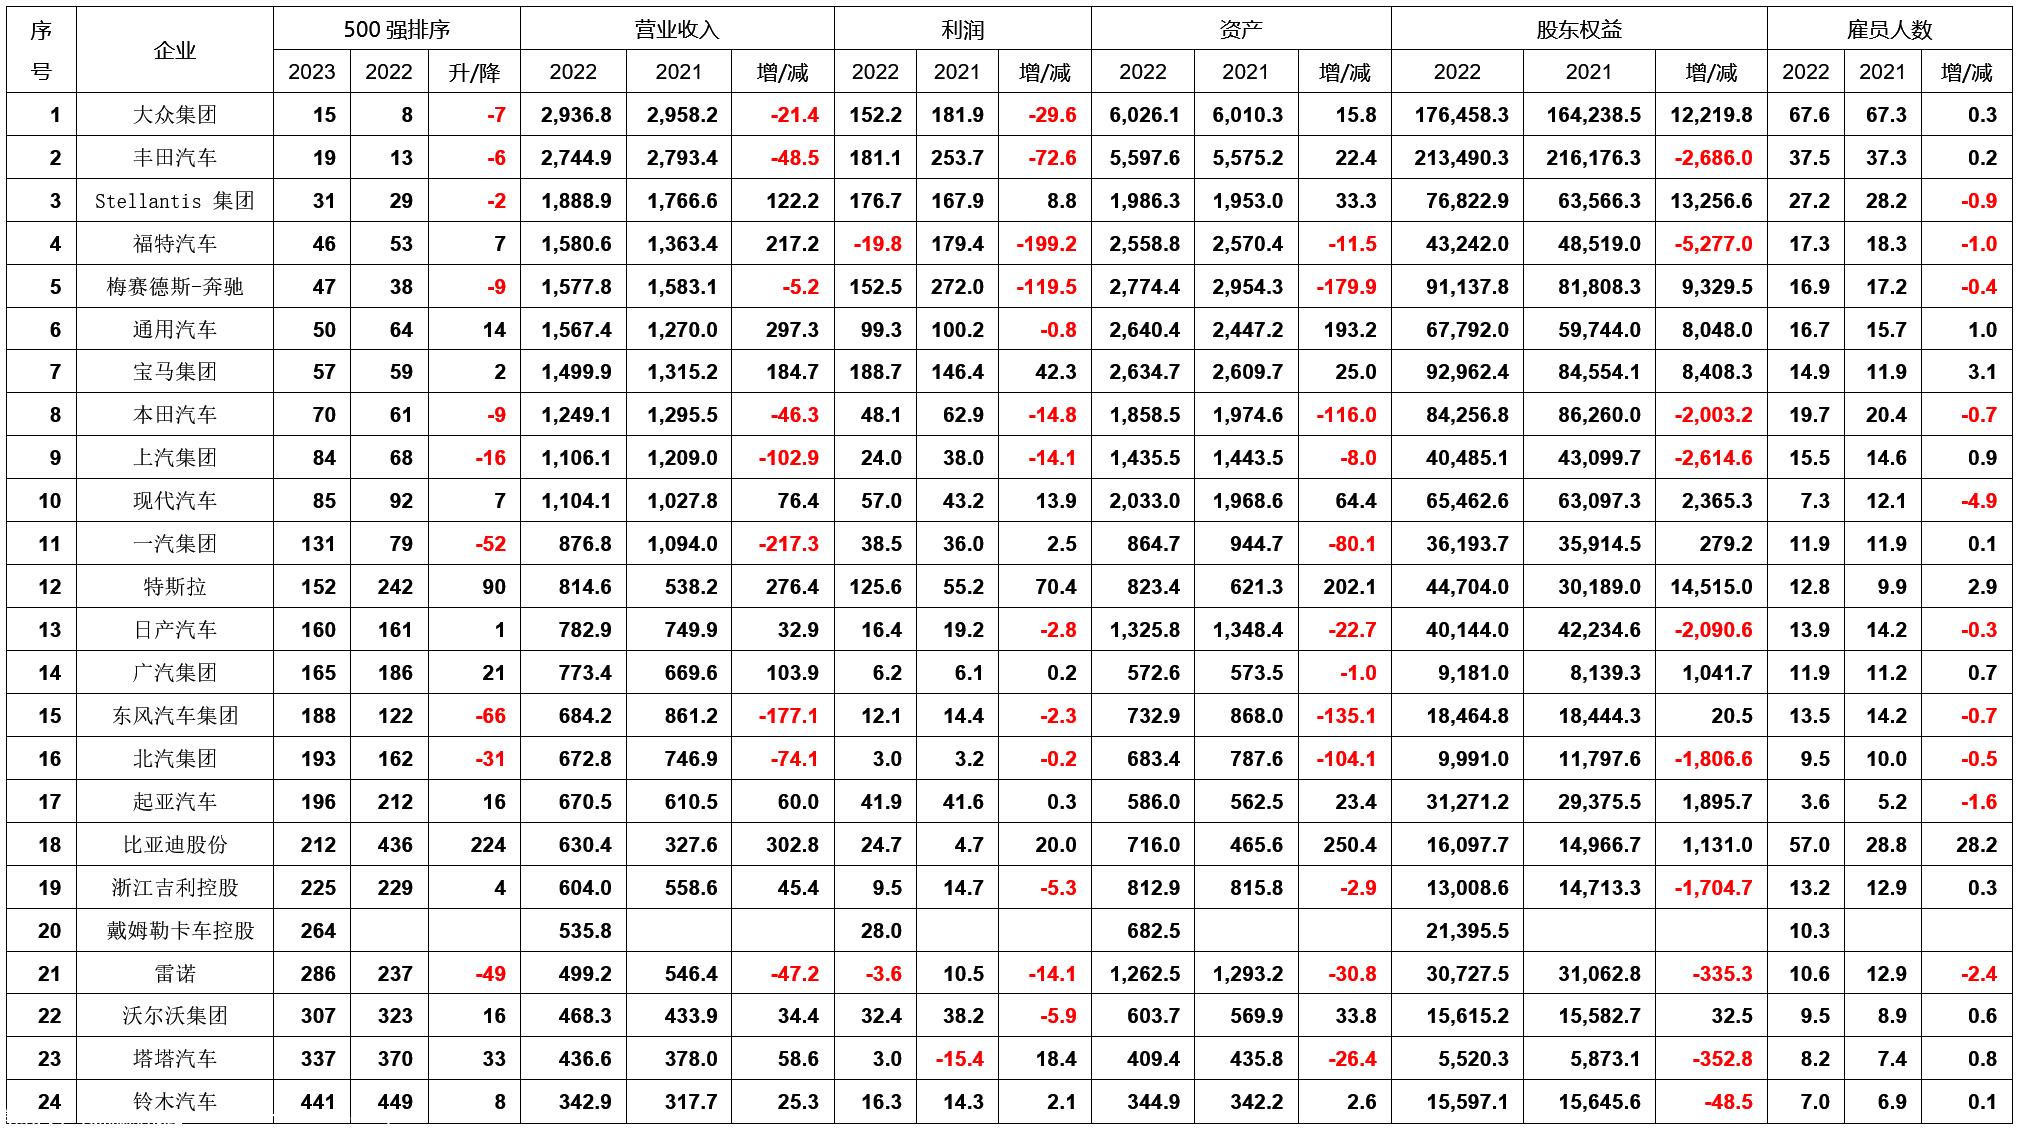Click the 资产 header cell
This screenshot has height=1129, width=2019.
[1240, 29]
